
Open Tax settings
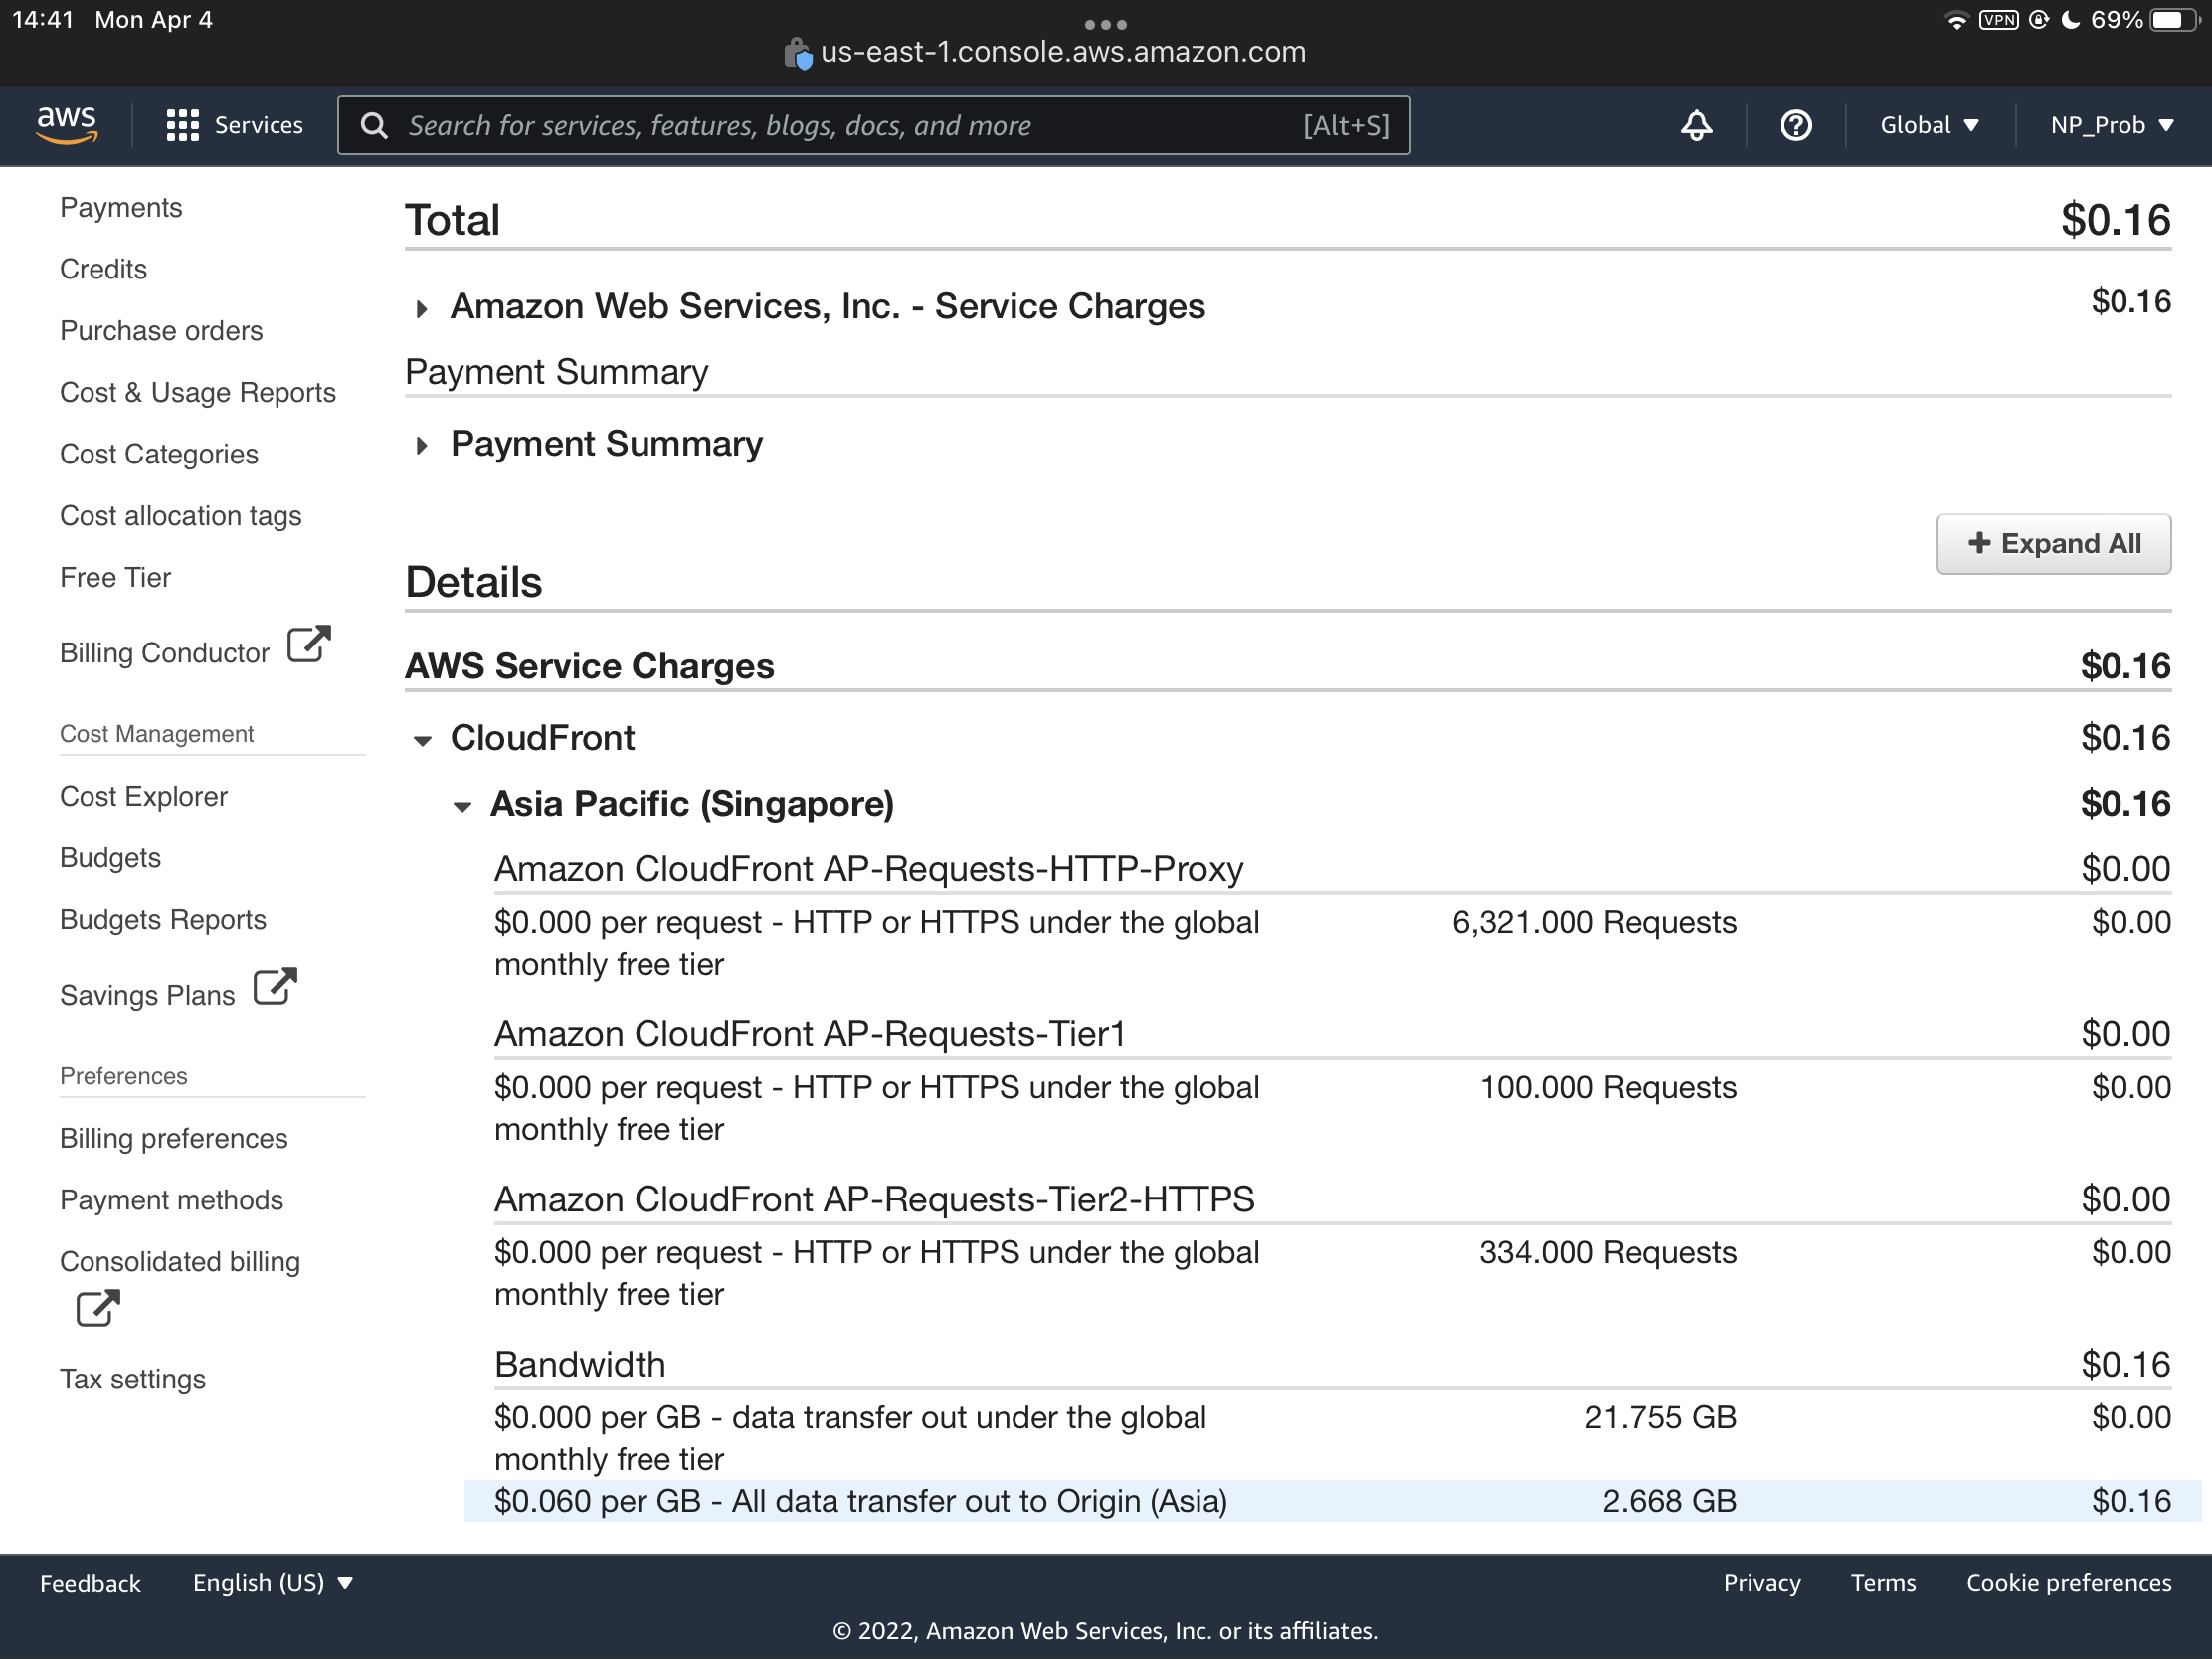133,1379
